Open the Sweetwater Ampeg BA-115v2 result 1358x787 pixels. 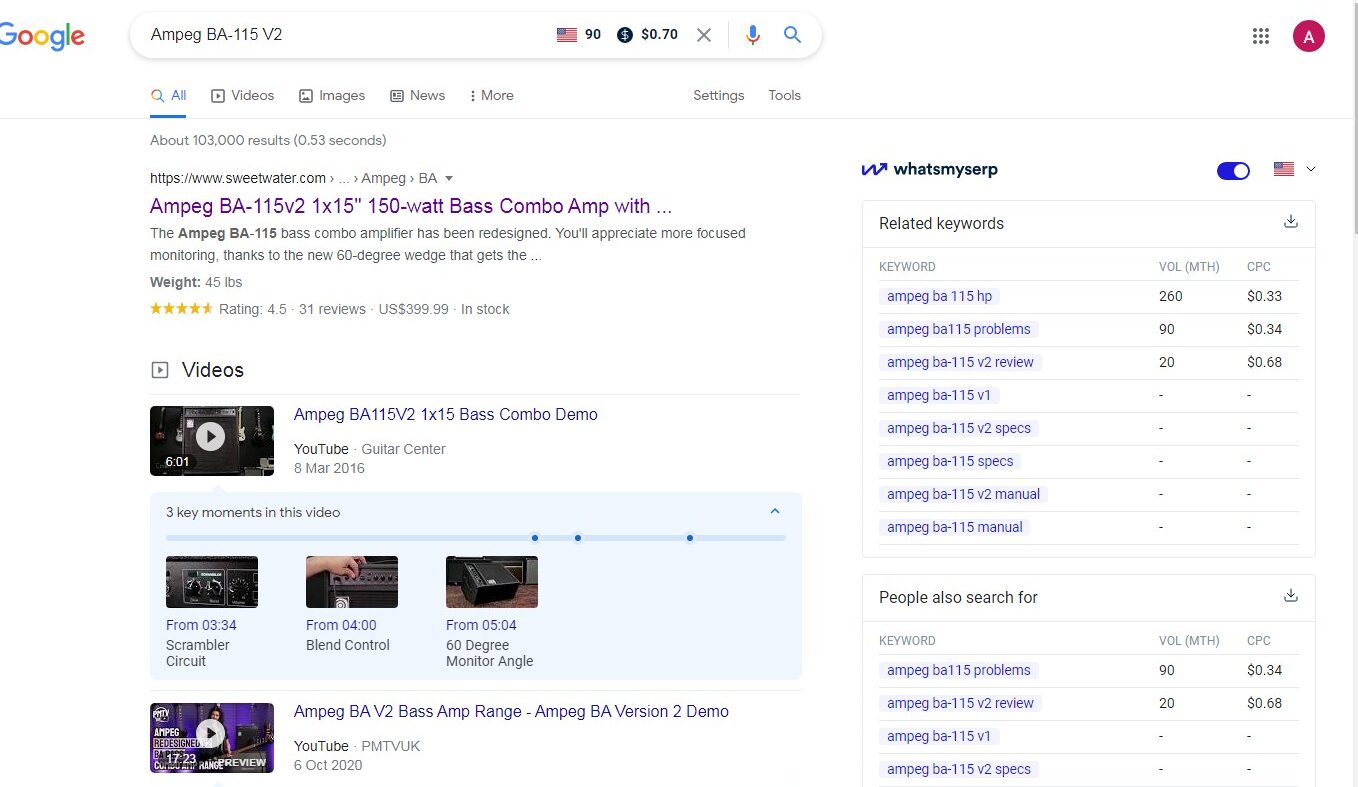(x=411, y=207)
